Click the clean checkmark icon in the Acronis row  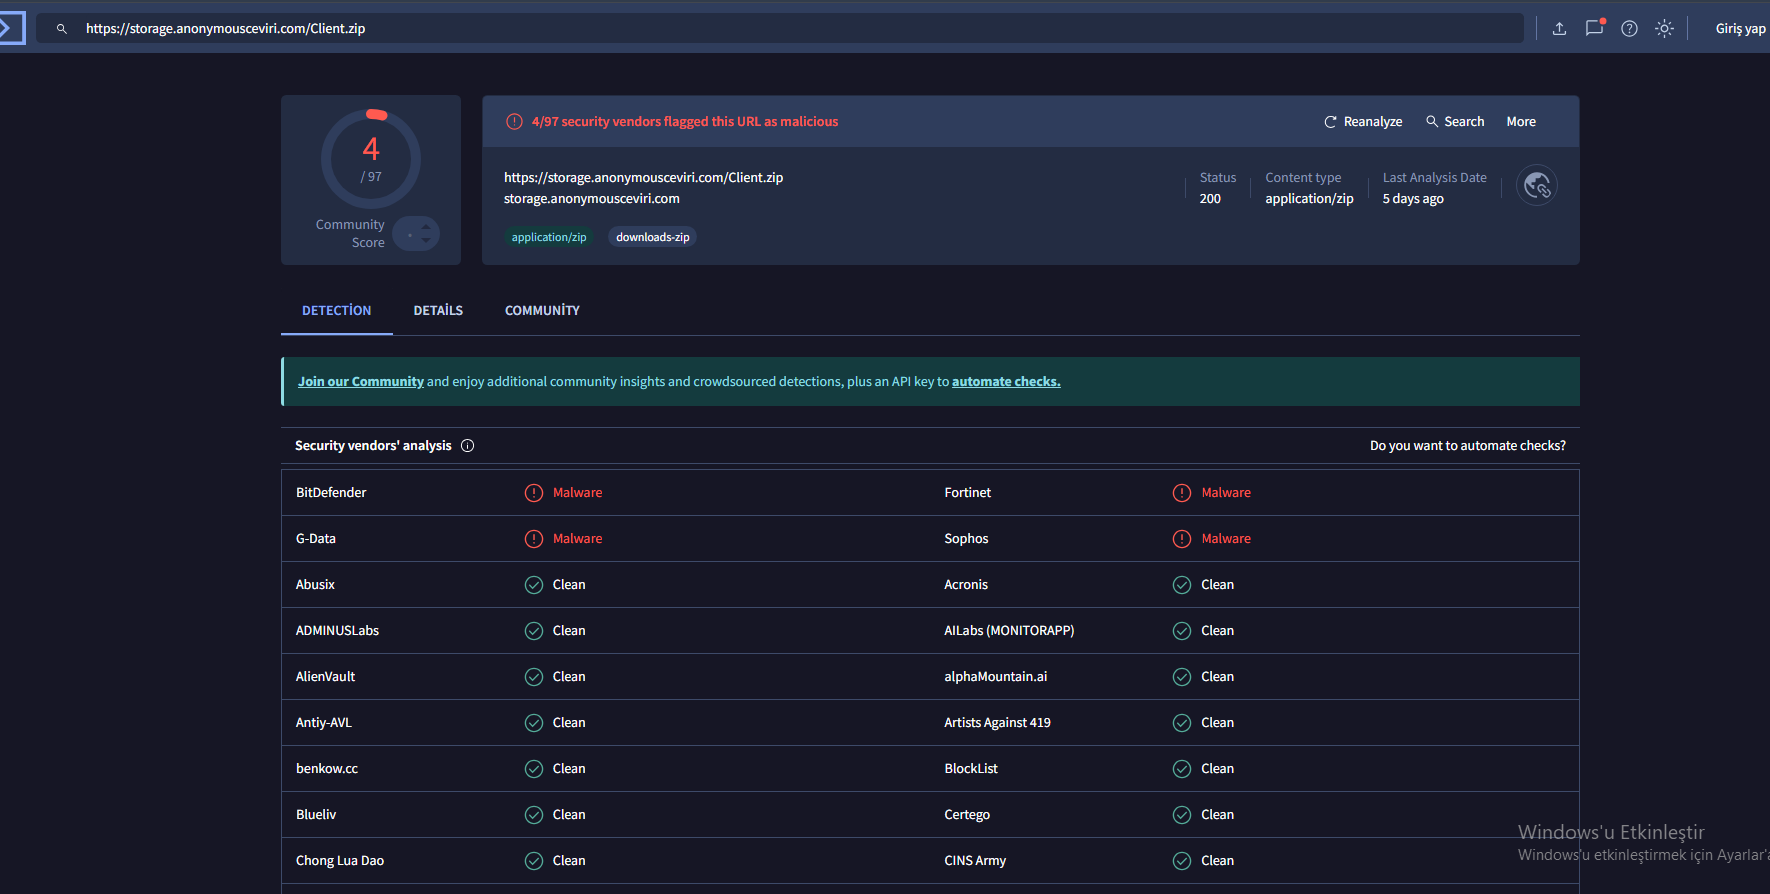pyautogui.click(x=1182, y=585)
